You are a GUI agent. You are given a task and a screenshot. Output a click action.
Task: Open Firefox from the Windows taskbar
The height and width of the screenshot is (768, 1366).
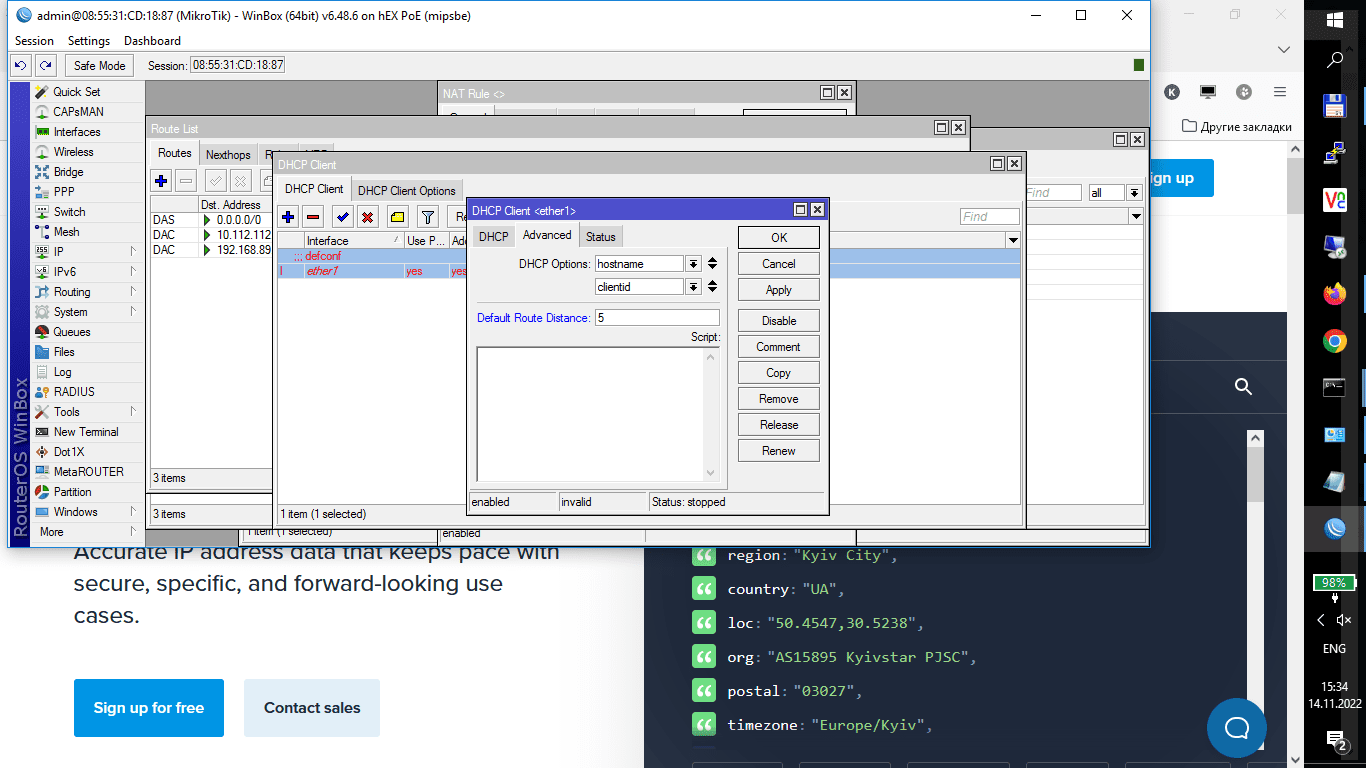(1334, 294)
